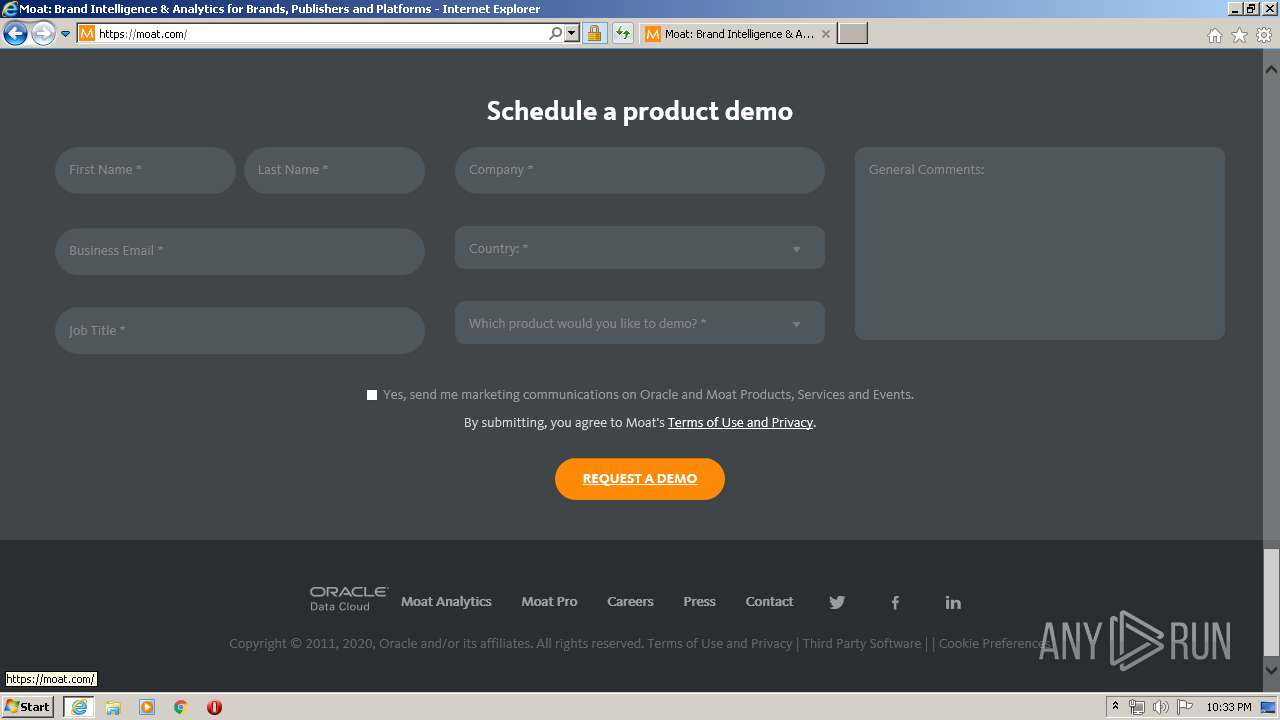1280x720 pixels.
Task: Open a new blank tab
Action: 852,34
